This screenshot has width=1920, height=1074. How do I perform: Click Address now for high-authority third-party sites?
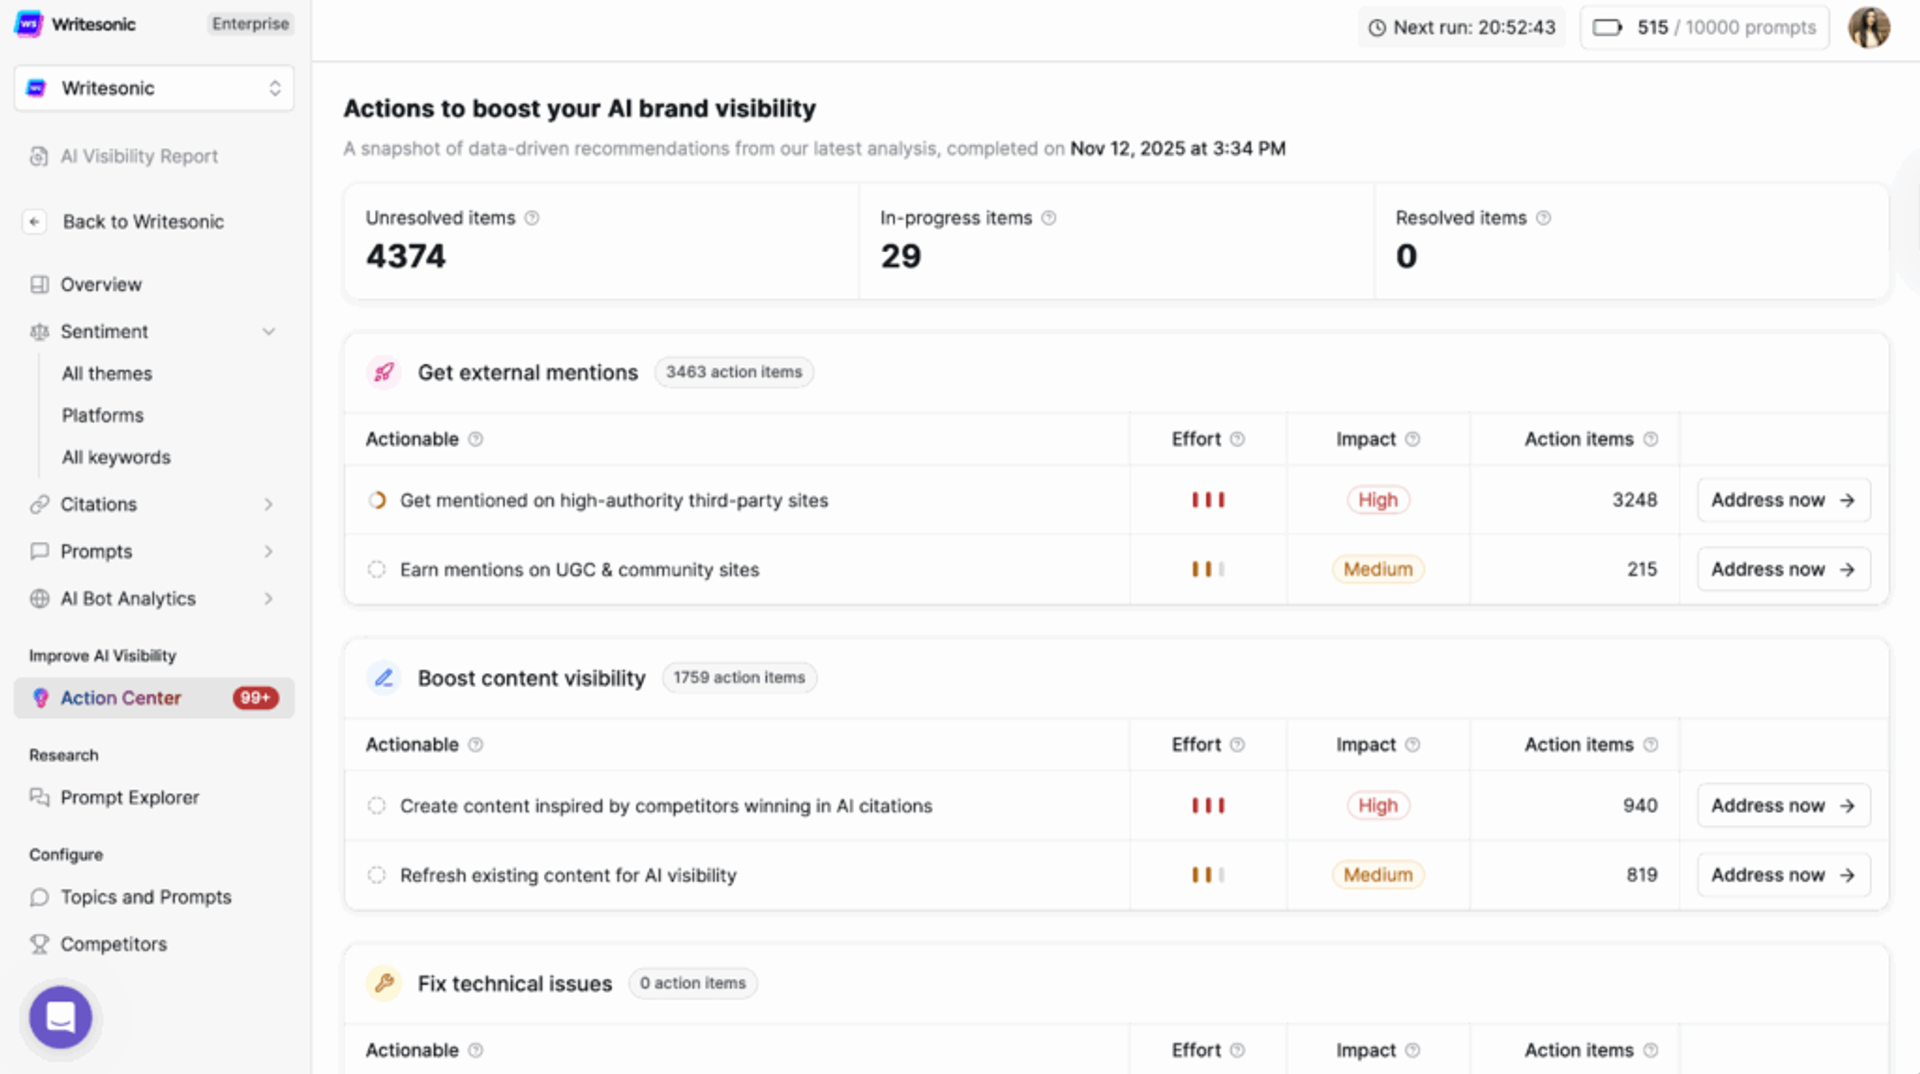click(x=1783, y=500)
